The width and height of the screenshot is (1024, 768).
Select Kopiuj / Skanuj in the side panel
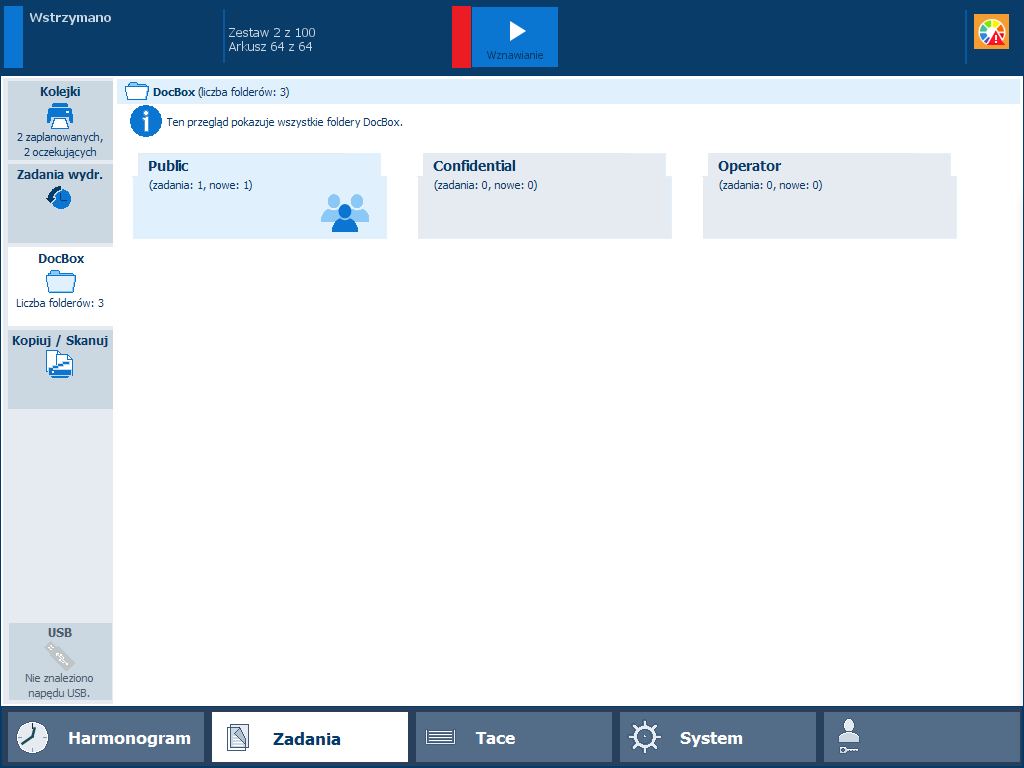coord(60,369)
